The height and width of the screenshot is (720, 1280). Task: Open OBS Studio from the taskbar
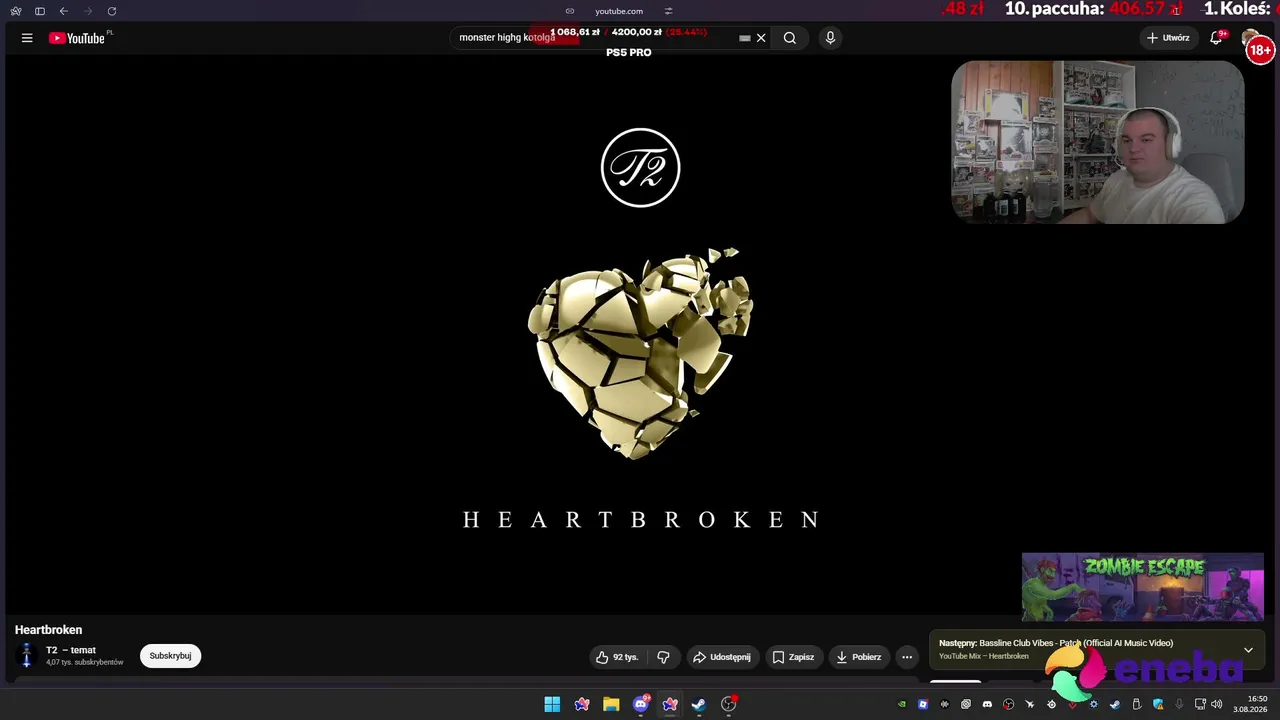pos(729,704)
